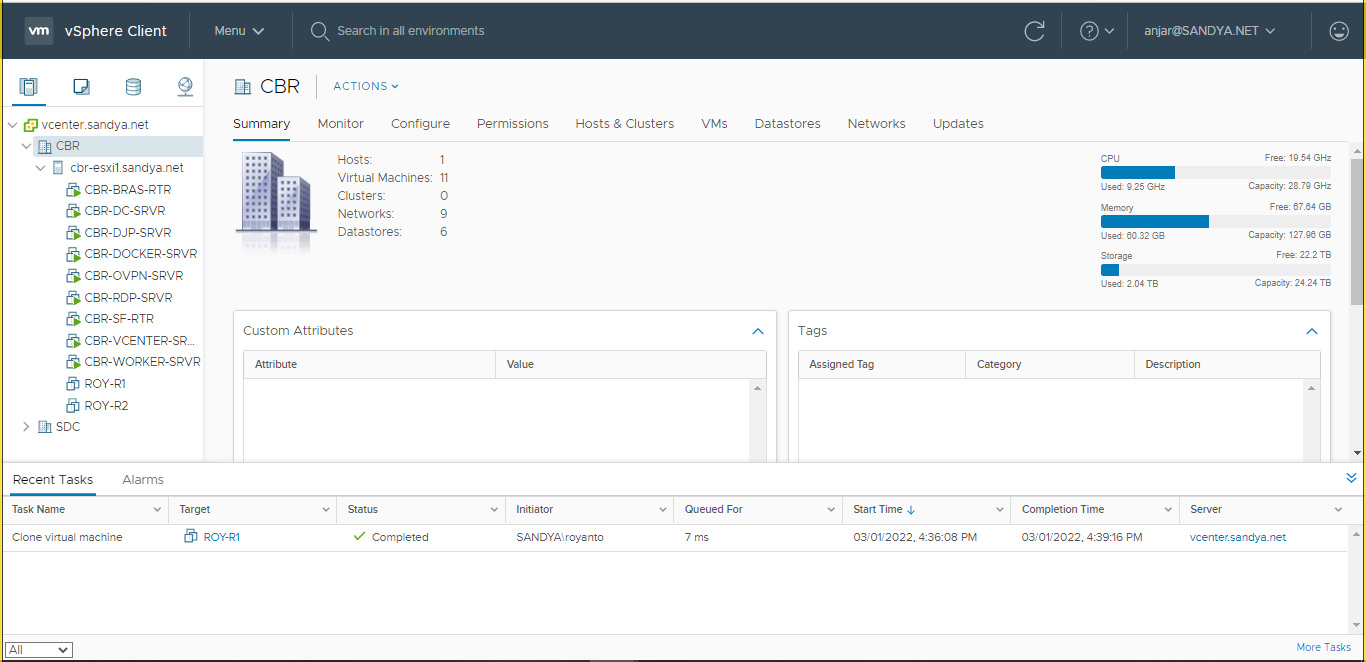Image resolution: width=1366 pixels, height=662 pixels.
Task: Click the vm logo icon
Action: click(x=39, y=31)
